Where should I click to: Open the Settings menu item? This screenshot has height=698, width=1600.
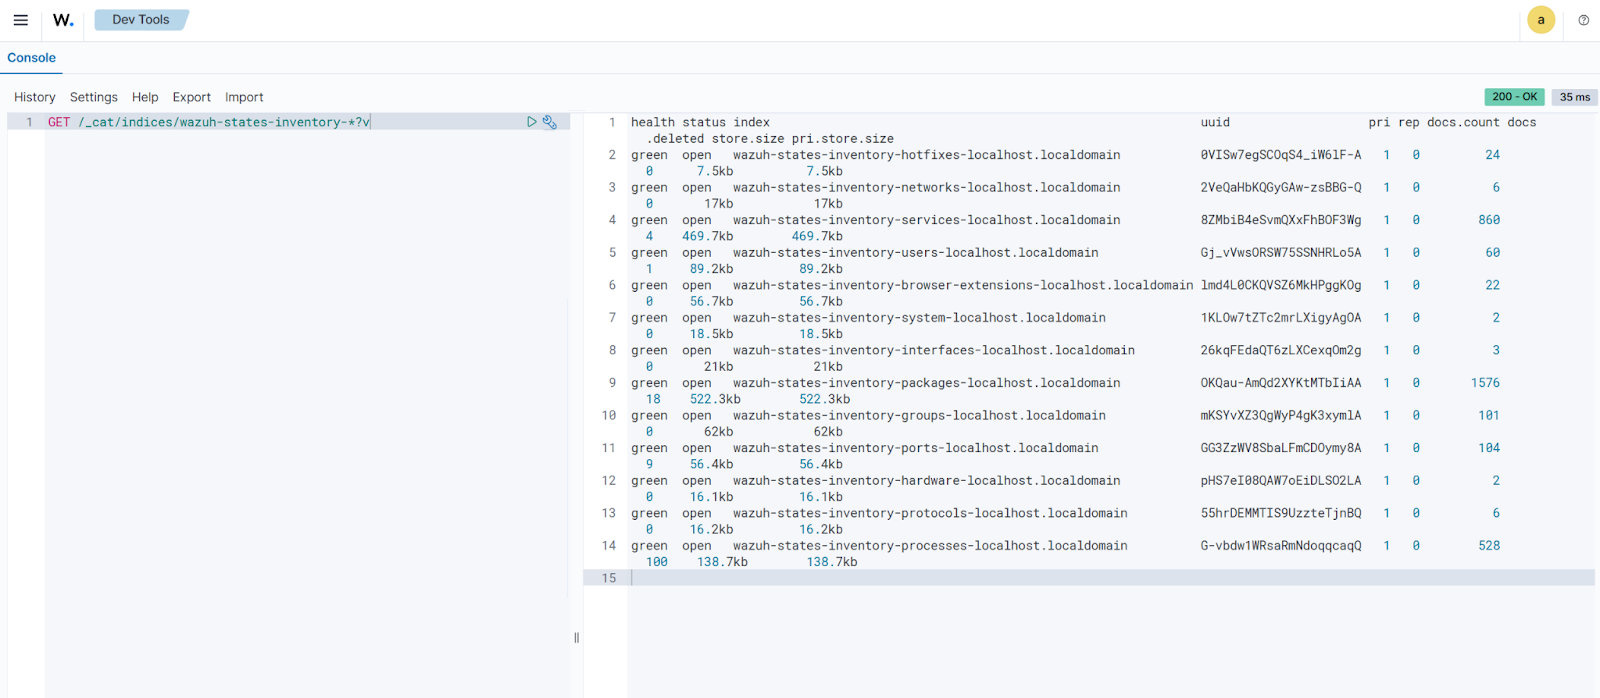point(94,97)
